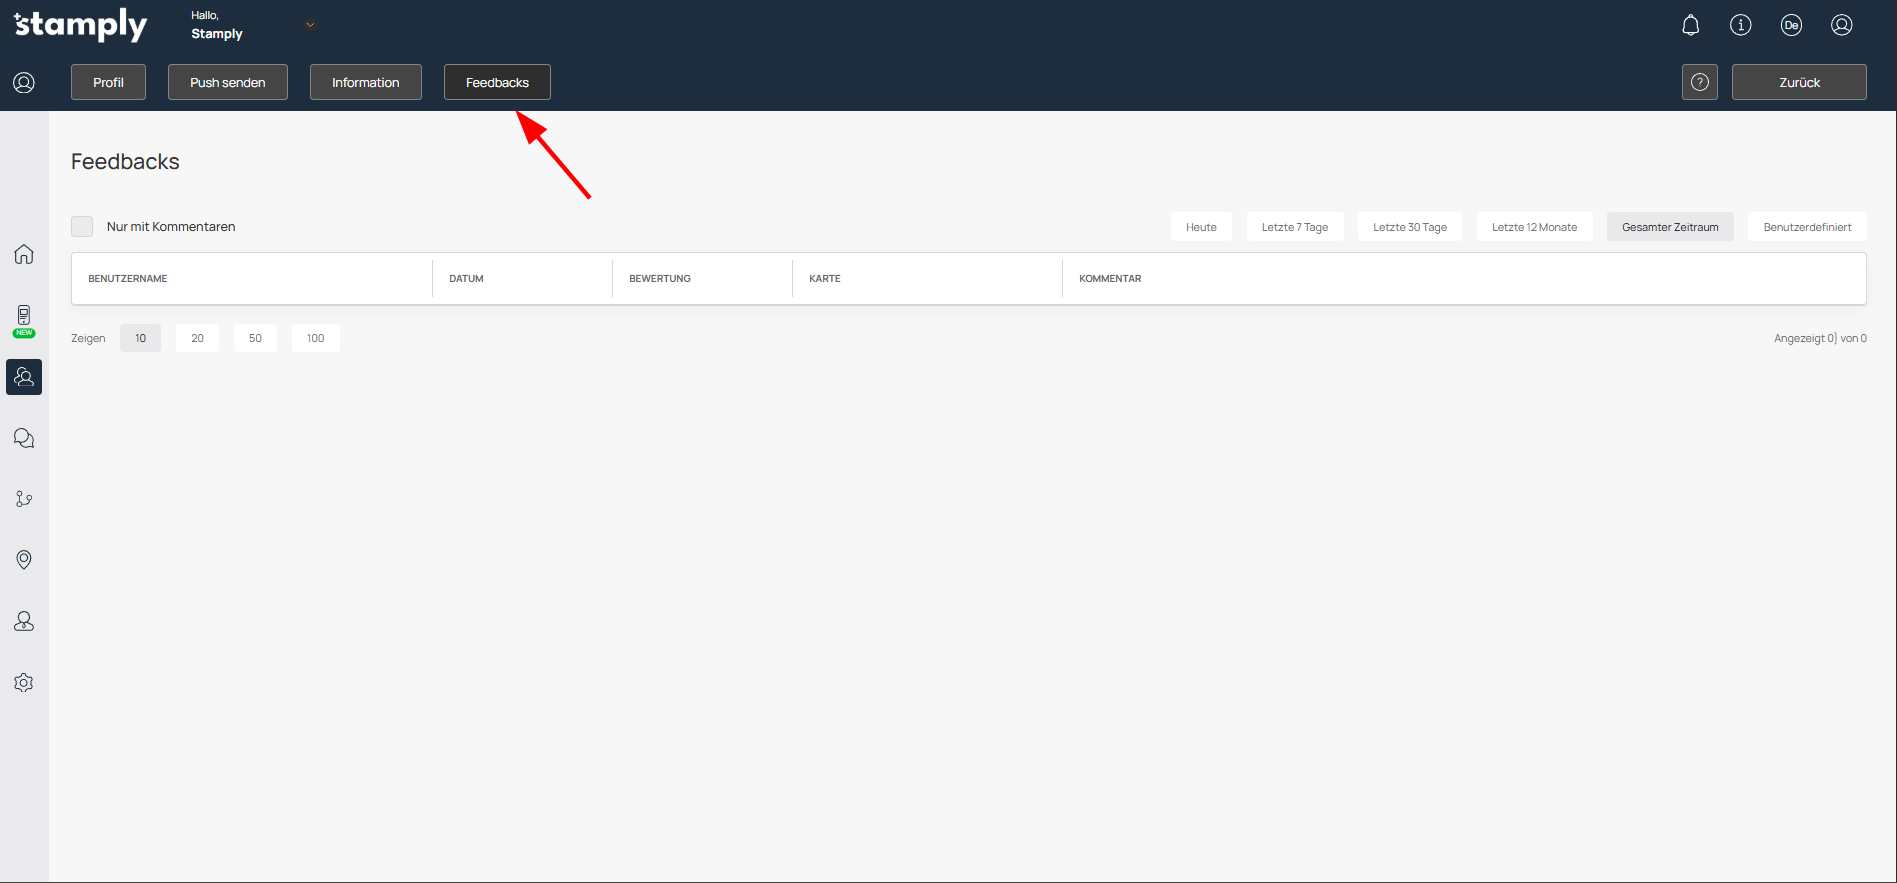Switch to the Profil tab
1897x883 pixels.
pos(108,82)
